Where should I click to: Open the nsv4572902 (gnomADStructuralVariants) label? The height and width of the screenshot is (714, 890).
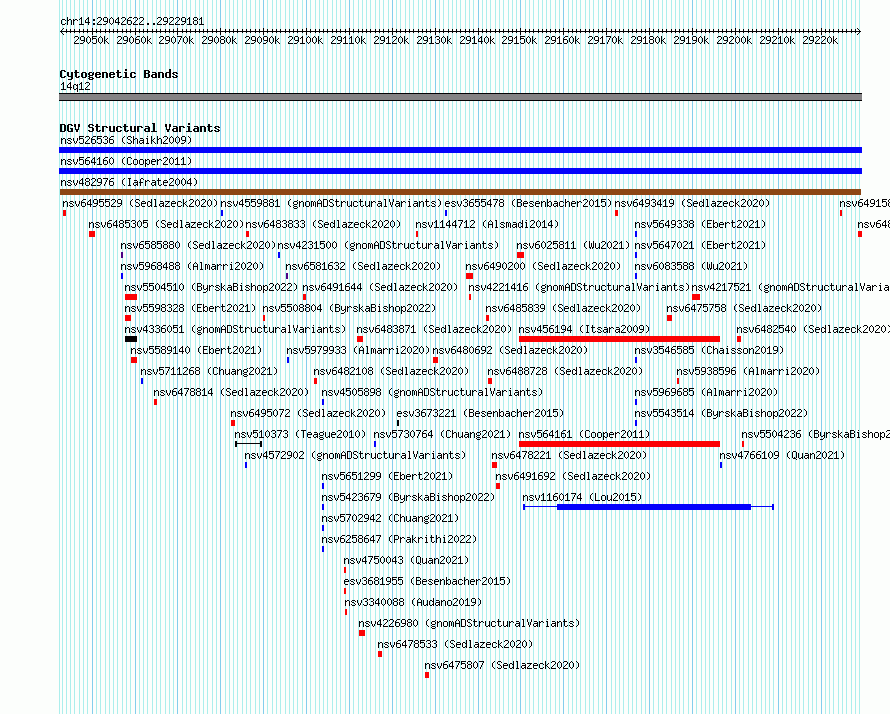(x=355, y=455)
